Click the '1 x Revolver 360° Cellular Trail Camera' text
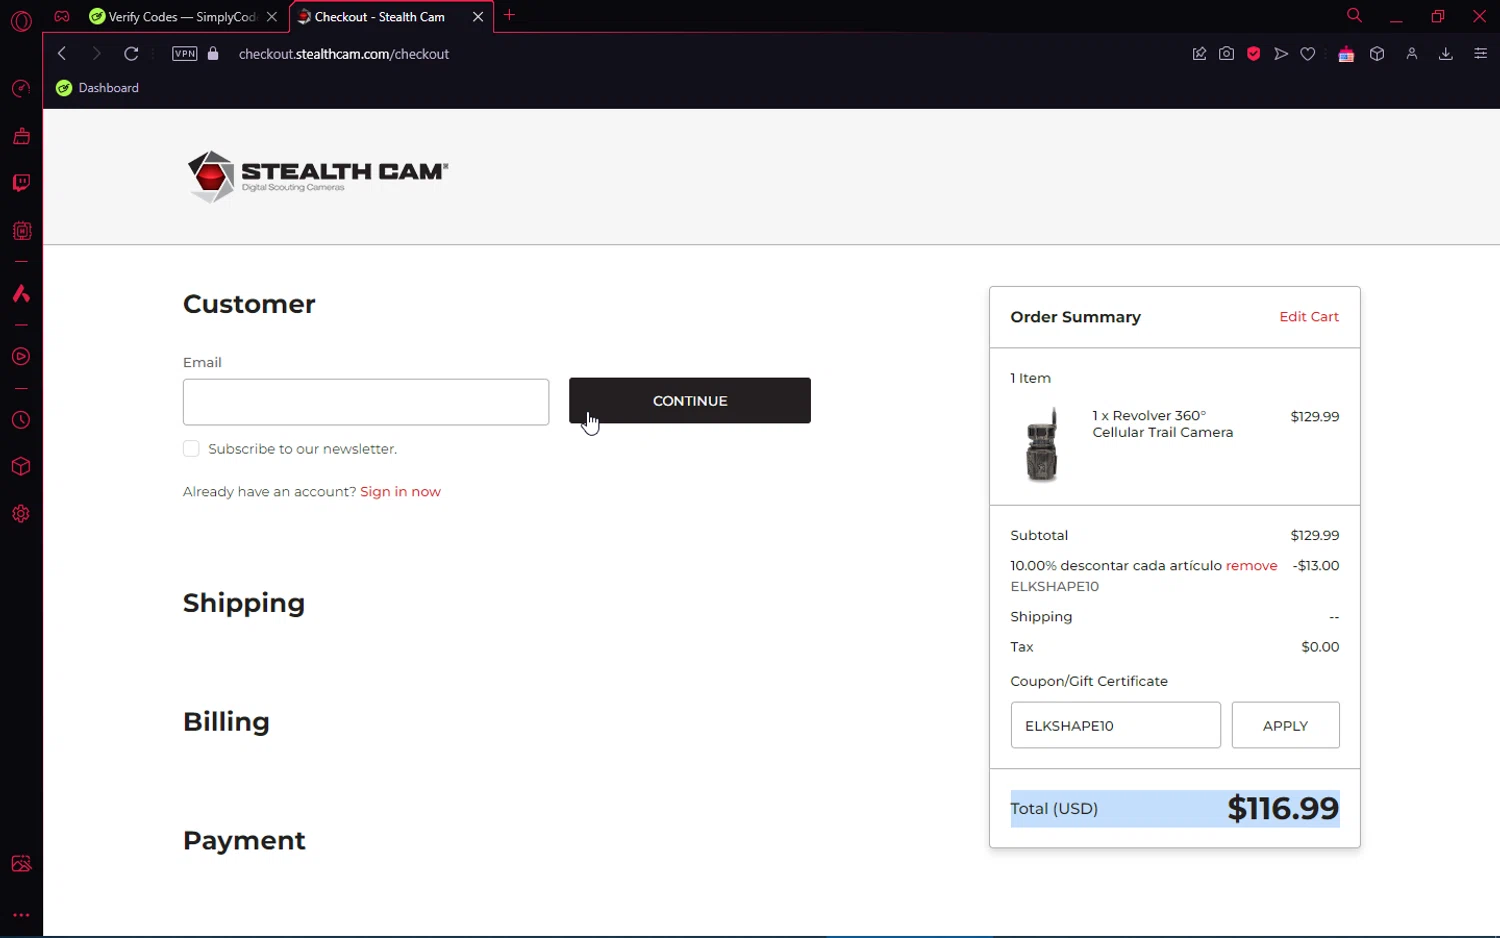1500x938 pixels. pyautogui.click(x=1162, y=424)
